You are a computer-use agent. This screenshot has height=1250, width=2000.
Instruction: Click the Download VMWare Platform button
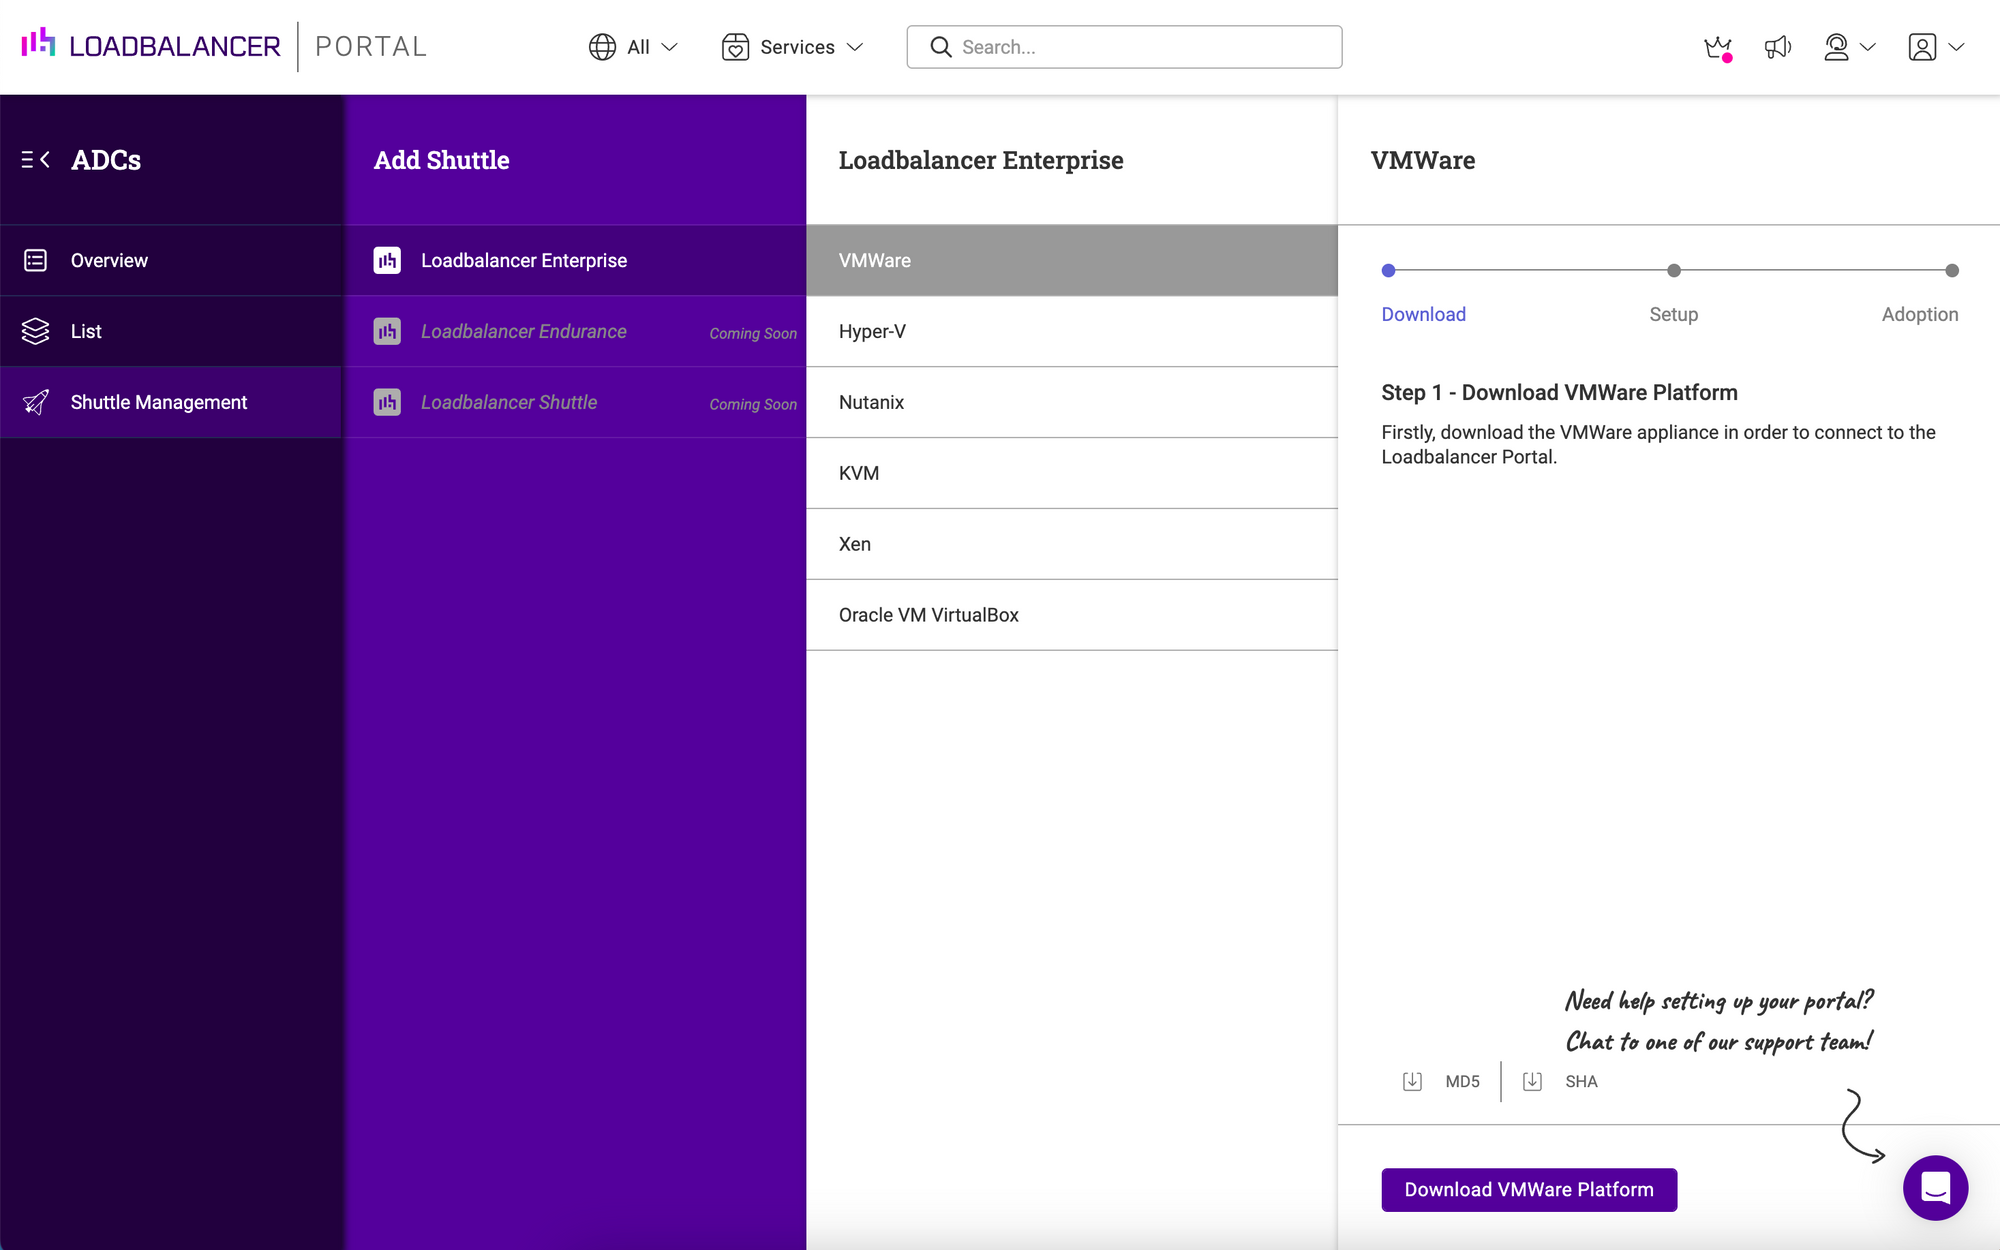click(1529, 1188)
